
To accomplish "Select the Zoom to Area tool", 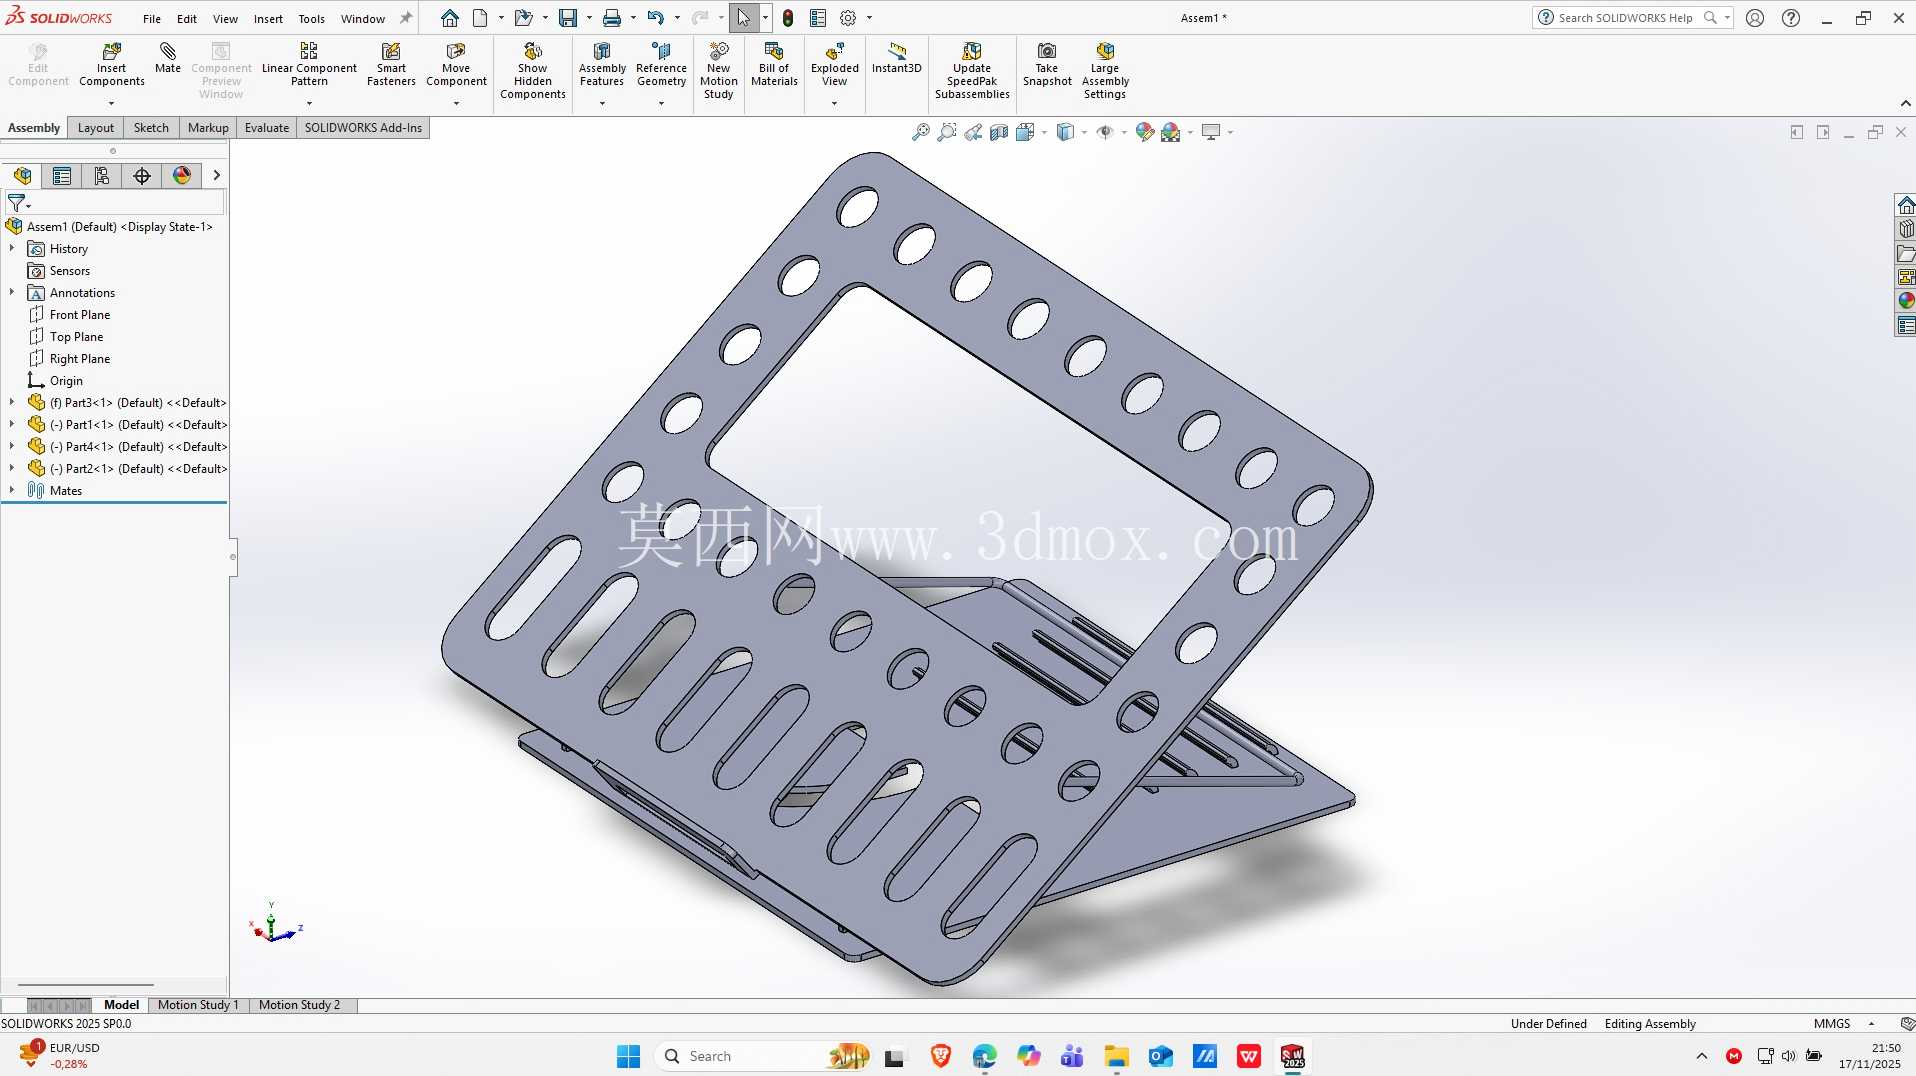I will point(947,132).
